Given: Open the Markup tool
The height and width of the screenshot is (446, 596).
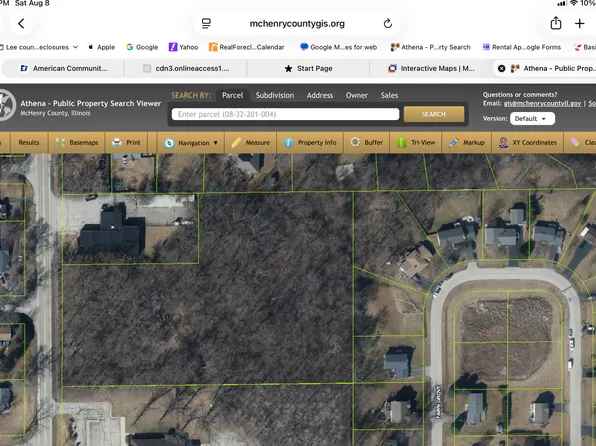Looking at the screenshot, I should click(x=466, y=143).
